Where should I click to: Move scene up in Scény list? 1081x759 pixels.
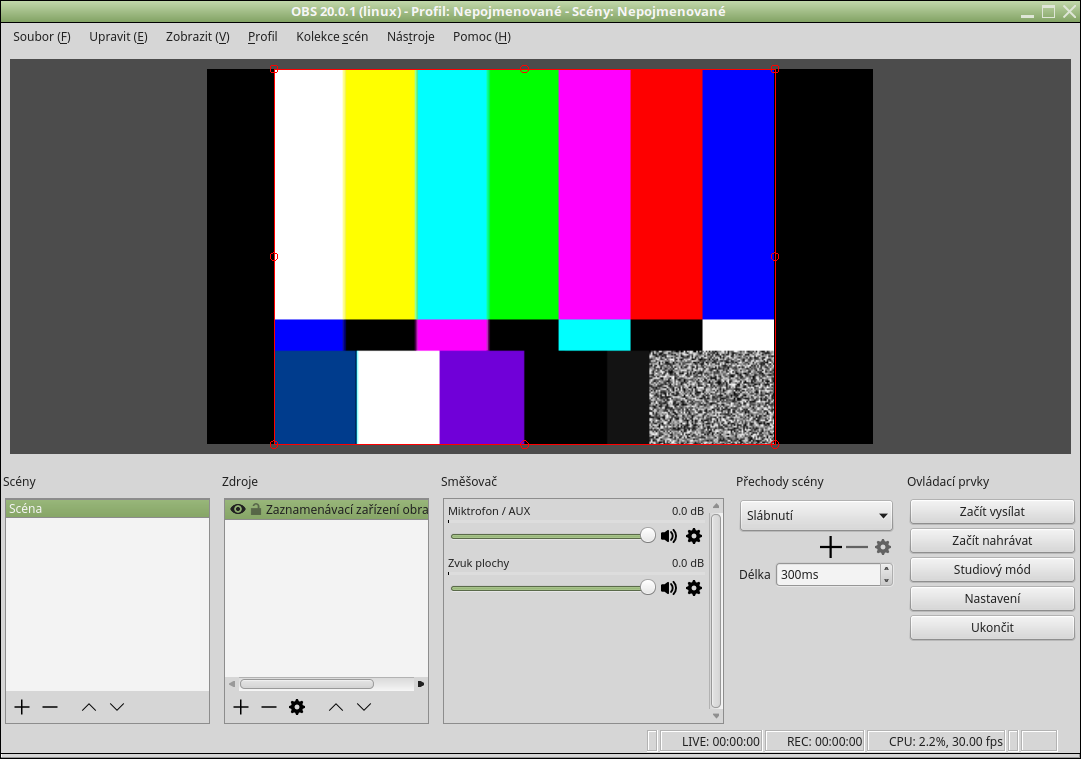[89, 707]
